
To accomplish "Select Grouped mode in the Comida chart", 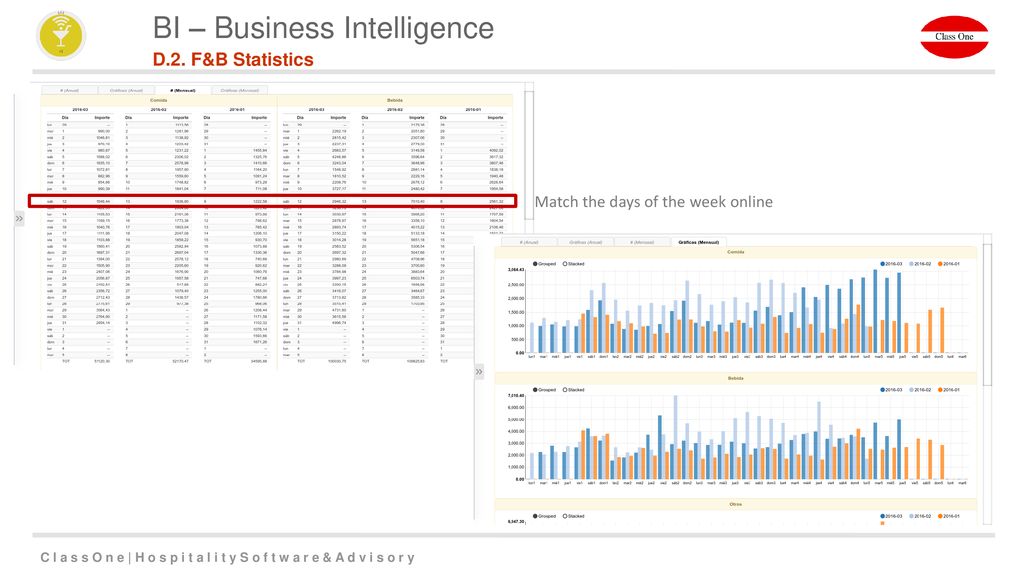I will coord(545,264).
